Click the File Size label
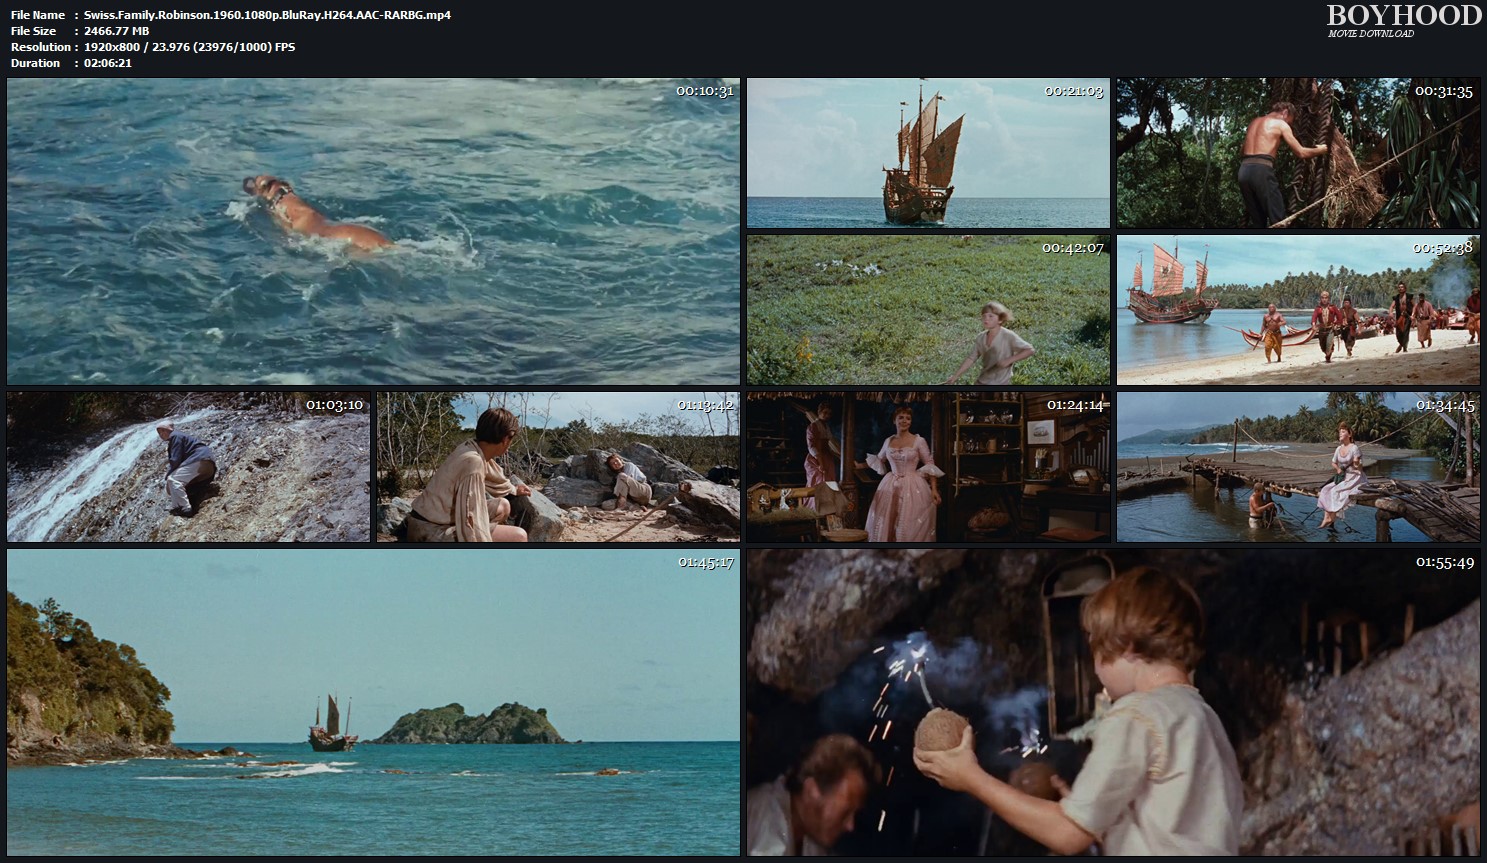The width and height of the screenshot is (1487, 863). (34, 31)
